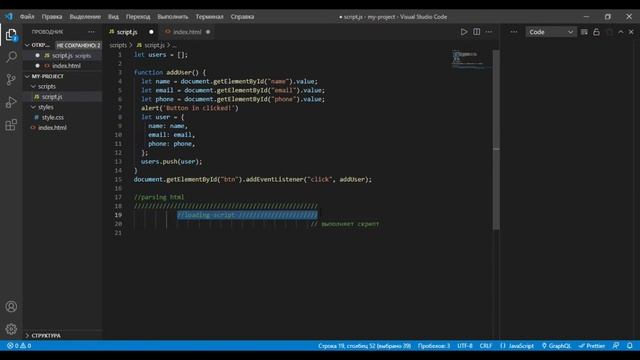This screenshot has height=360, width=640.
Task: Open the Extensions view
Action: coord(11,124)
